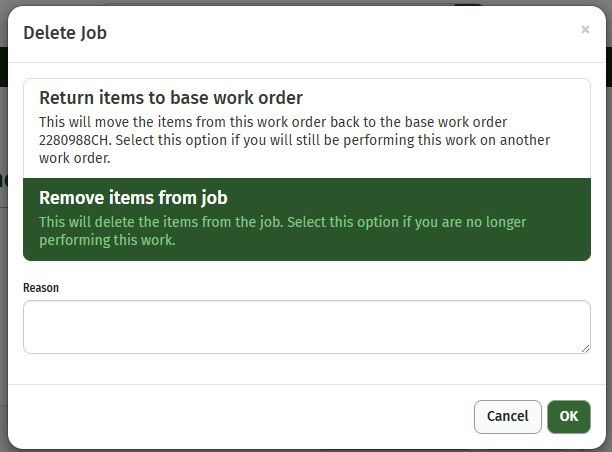Click the "Reason" field label

tap(41, 288)
